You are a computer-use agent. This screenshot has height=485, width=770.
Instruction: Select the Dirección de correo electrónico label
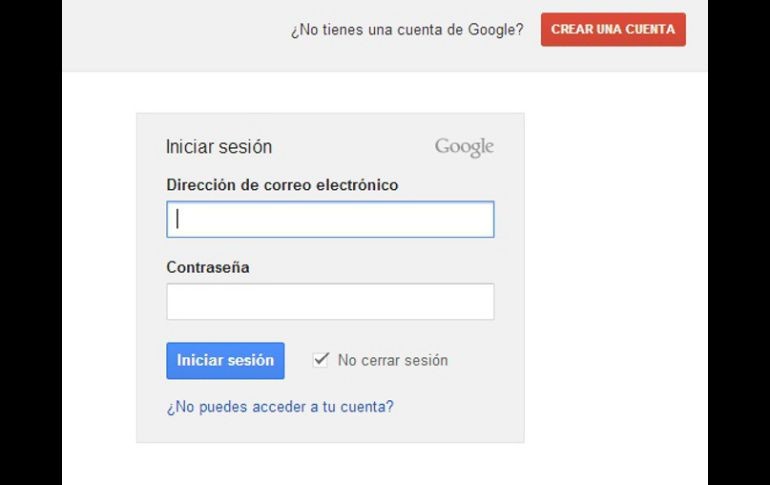pyautogui.click(x=282, y=185)
